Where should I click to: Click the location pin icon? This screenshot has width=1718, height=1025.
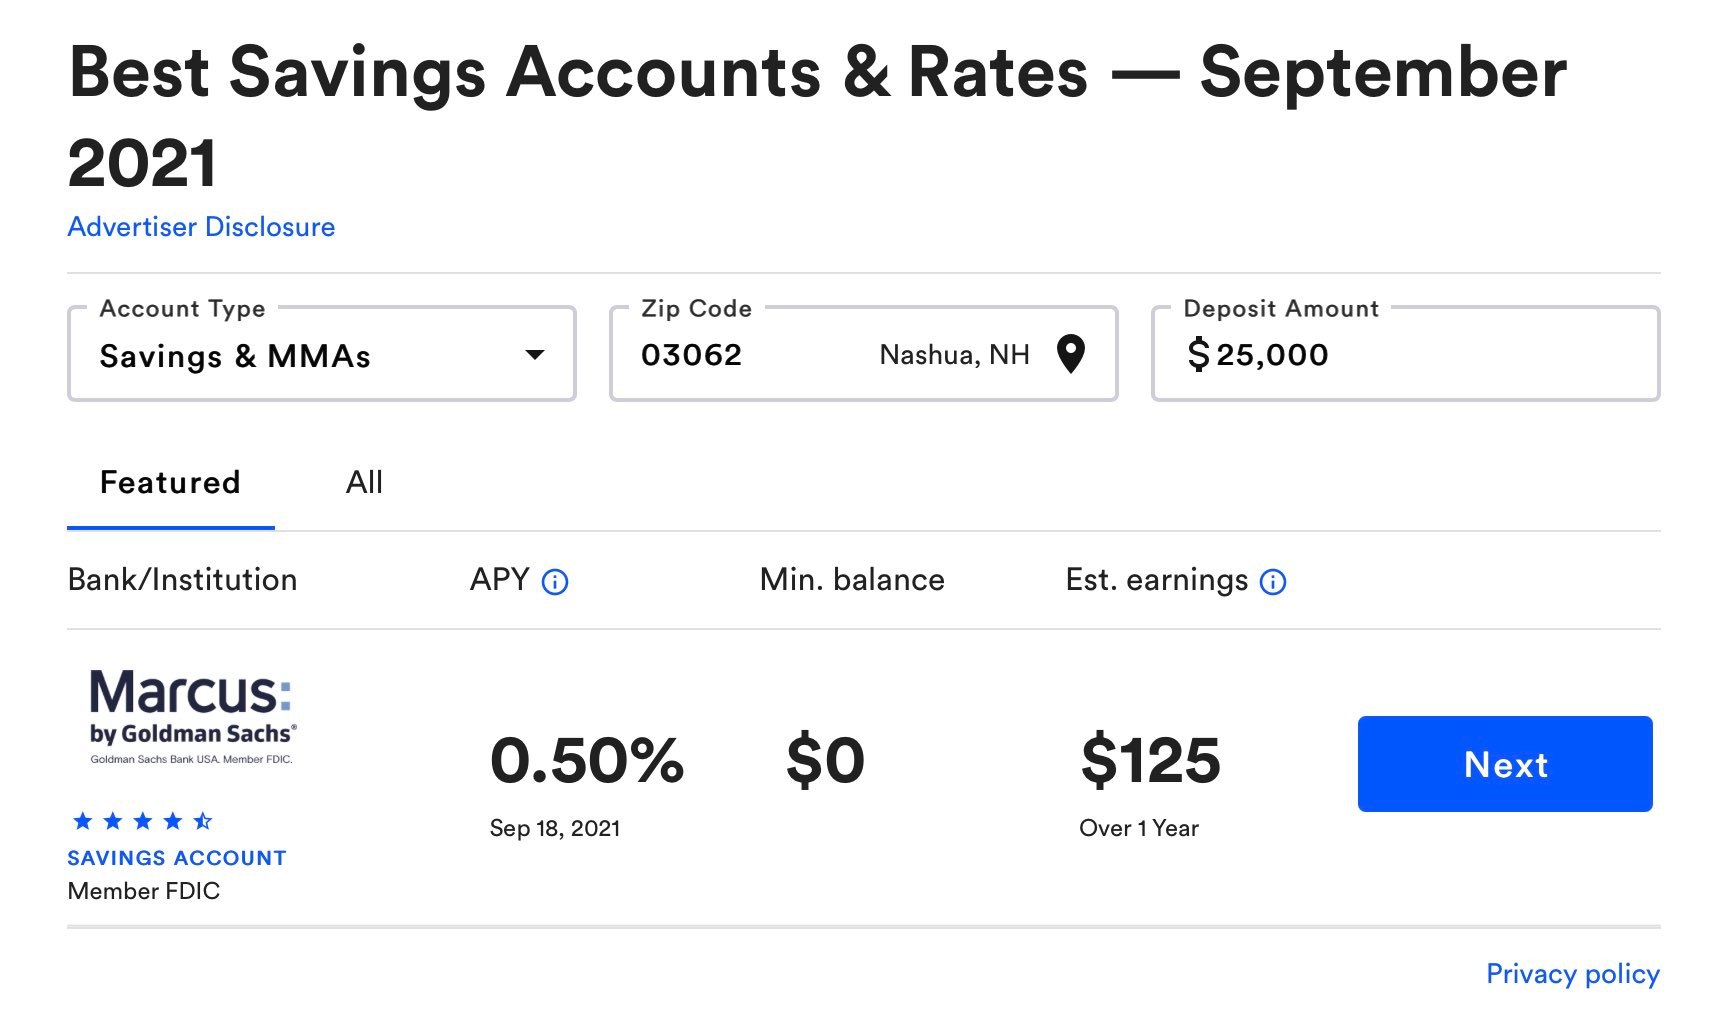point(1071,354)
